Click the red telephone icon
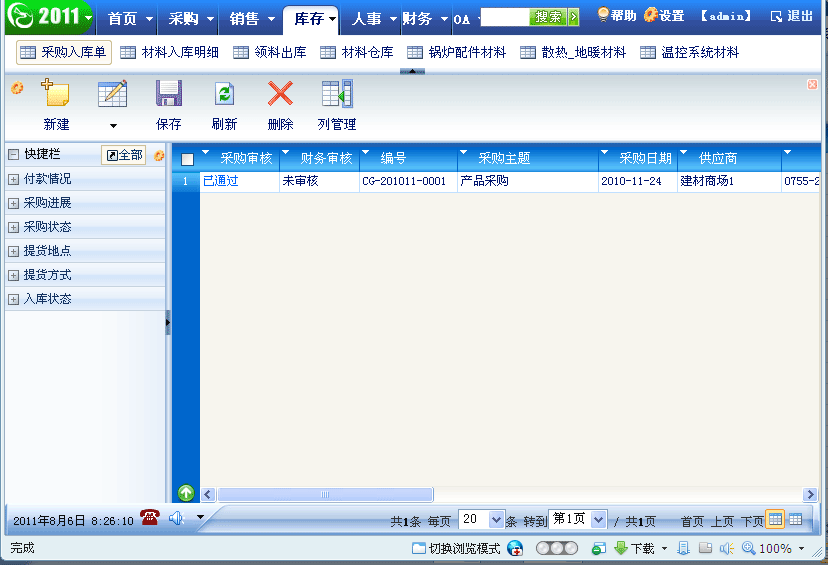Image resolution: width=828 pixels, height=565 pixels. [x=150, y=517]
